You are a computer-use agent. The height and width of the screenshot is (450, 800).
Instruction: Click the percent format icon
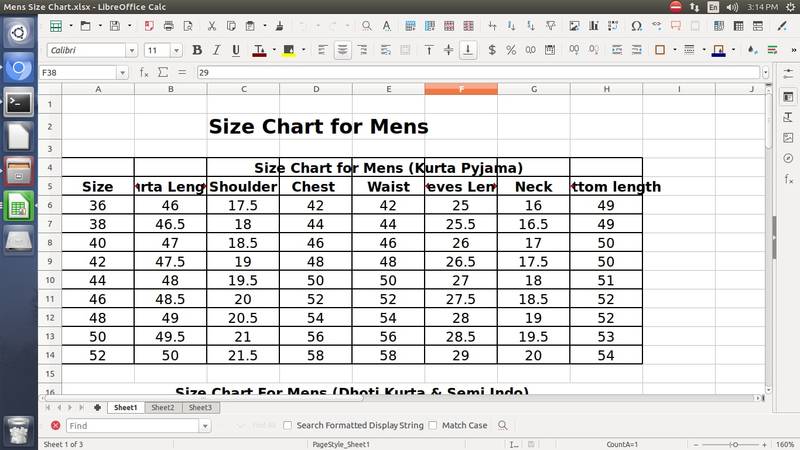point(511,50)
